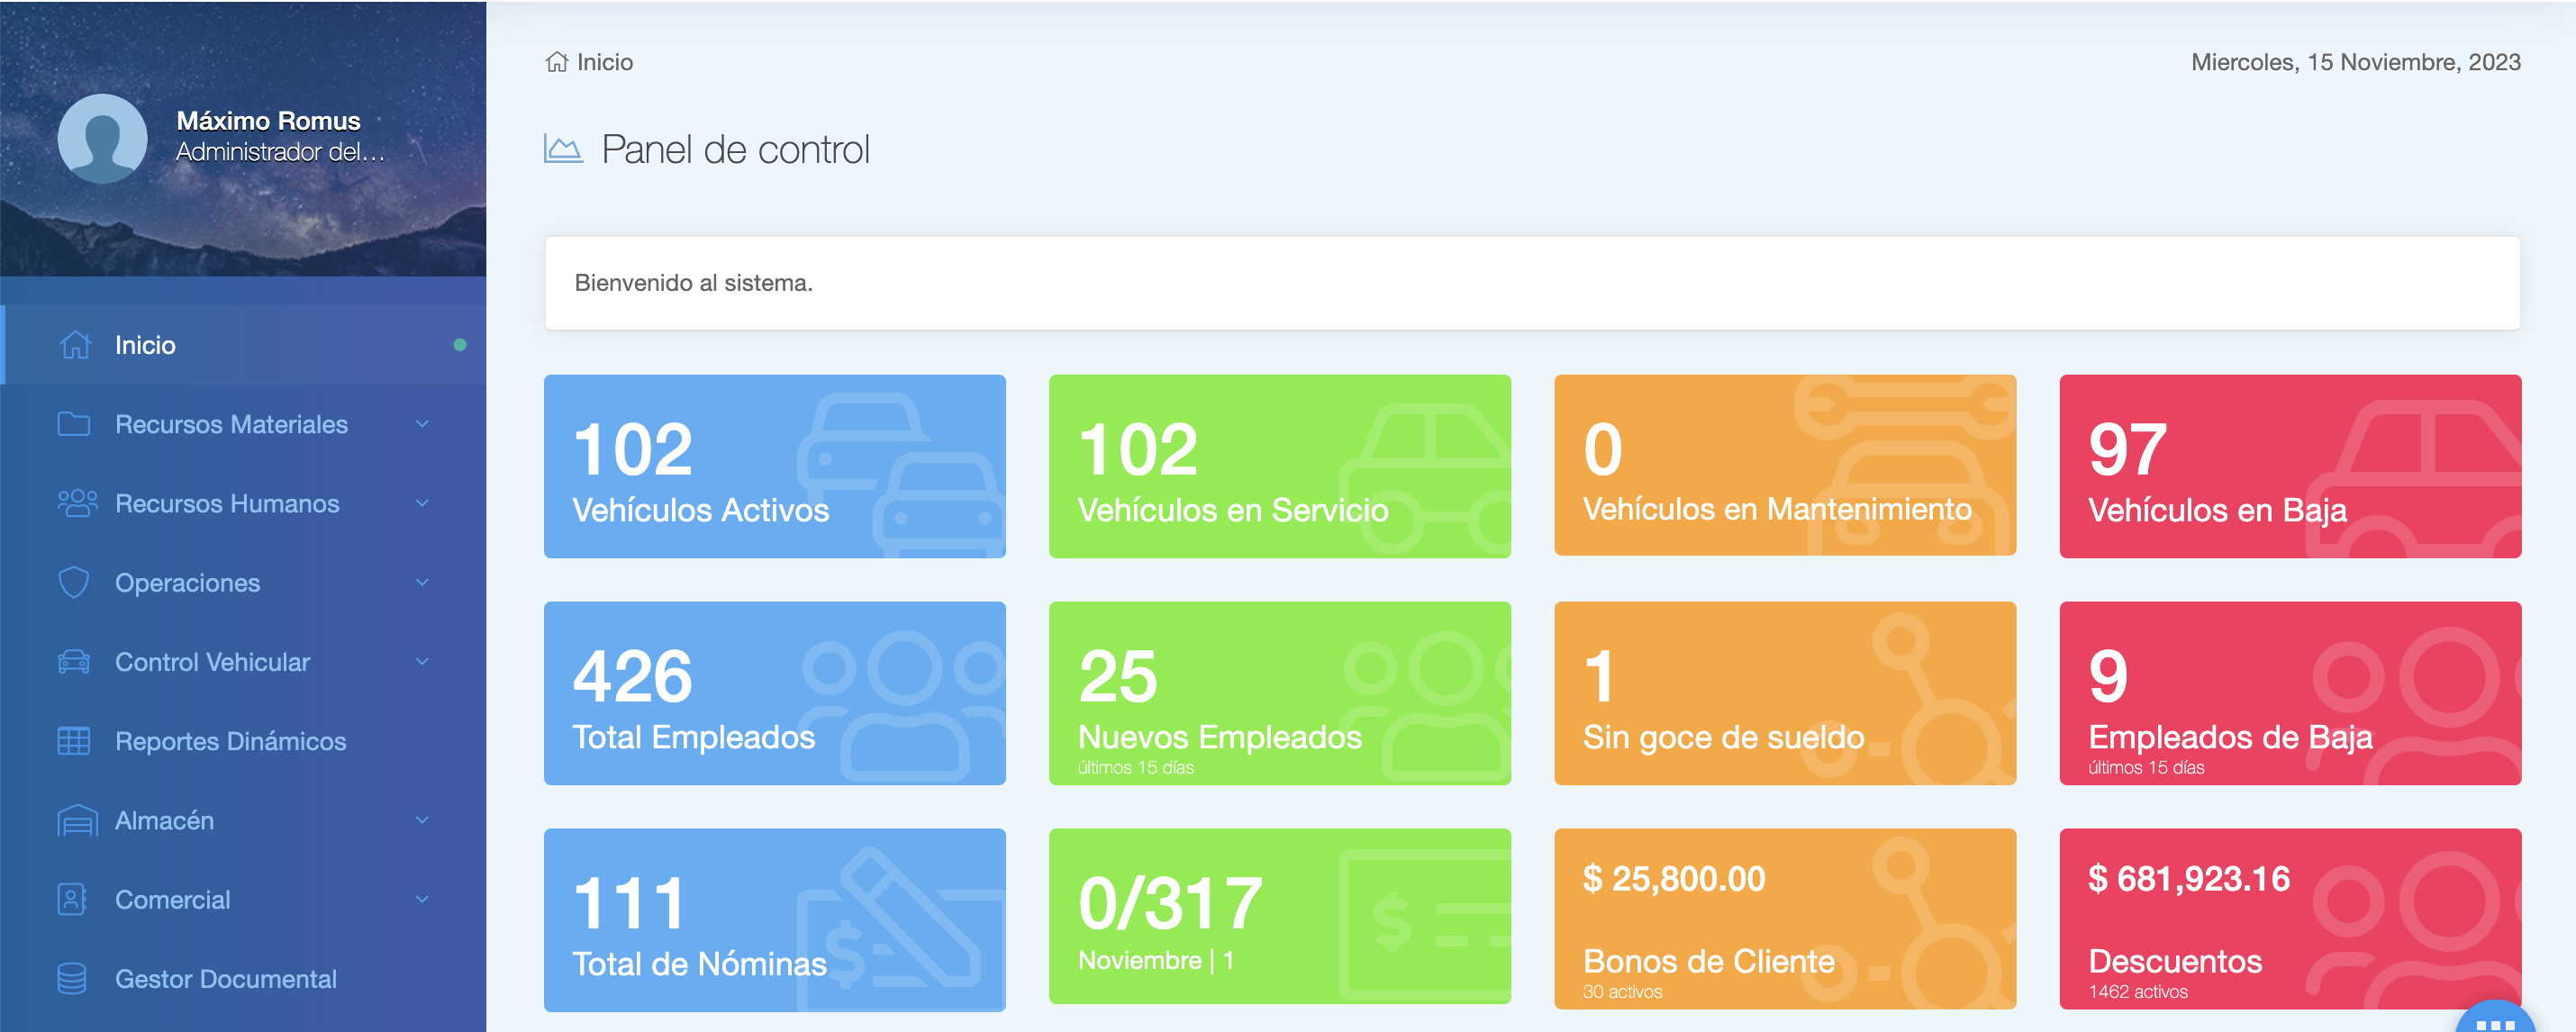The width and height of the screenshot is (2576, 1032).
Task: Click the people icon for Recursos Humanos
Action: click(77, 503)
